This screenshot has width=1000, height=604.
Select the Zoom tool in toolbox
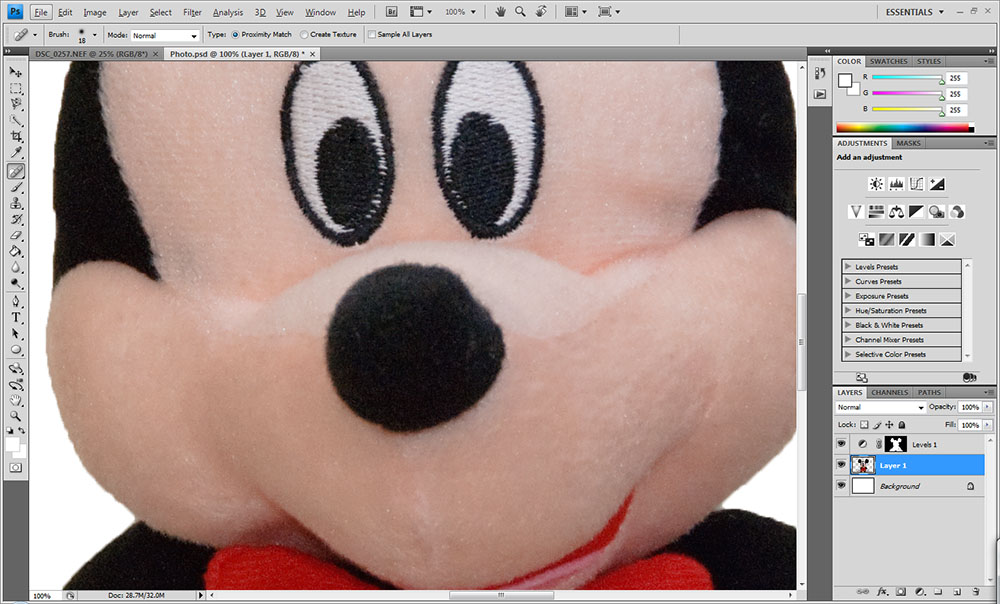(16, 416)
